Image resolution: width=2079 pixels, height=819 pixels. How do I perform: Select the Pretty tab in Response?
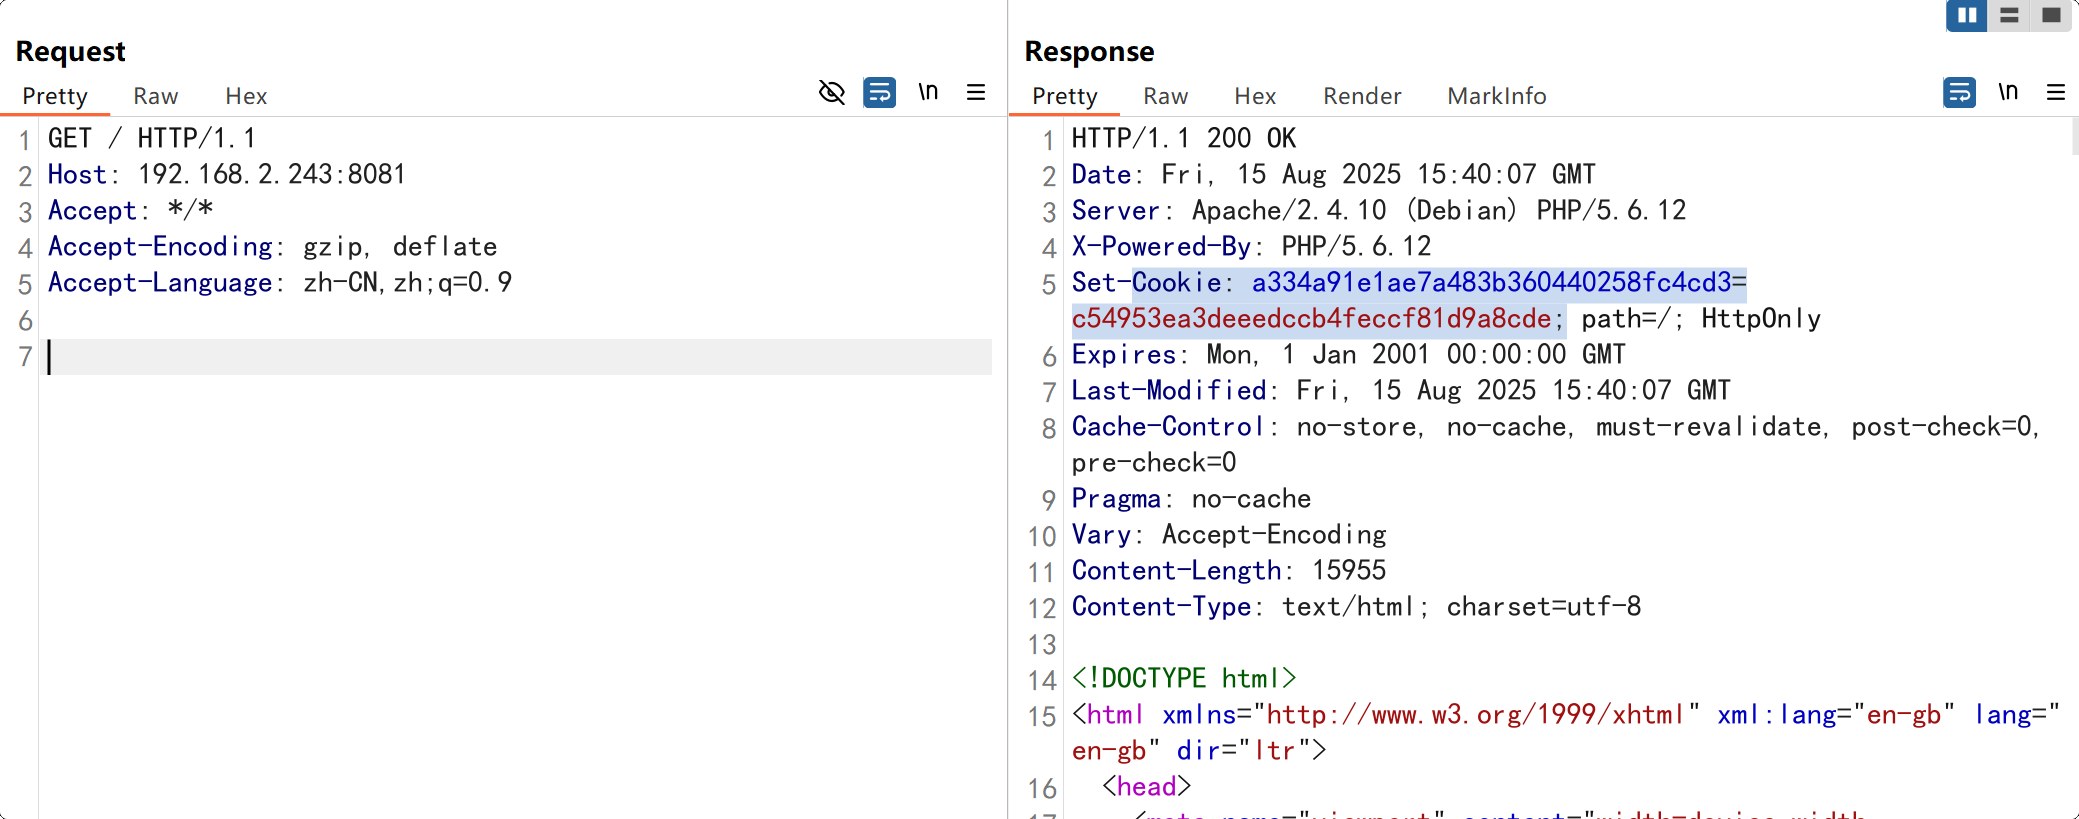point(1065,96)
